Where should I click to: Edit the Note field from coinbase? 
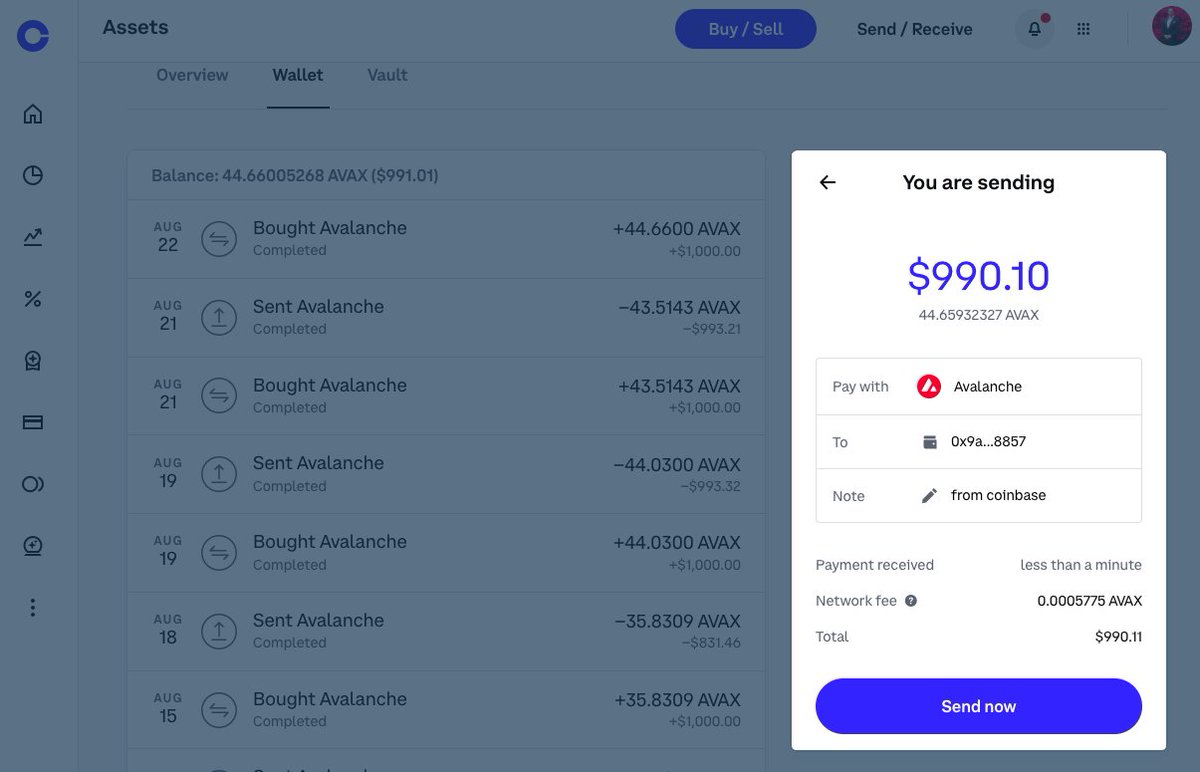click(979, 496)
